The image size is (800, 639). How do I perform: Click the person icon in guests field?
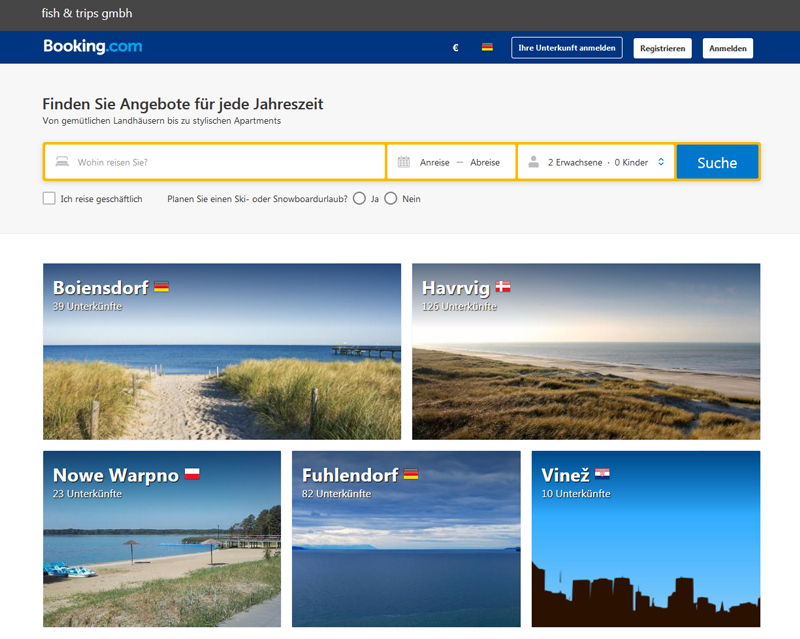click(534, 162)
